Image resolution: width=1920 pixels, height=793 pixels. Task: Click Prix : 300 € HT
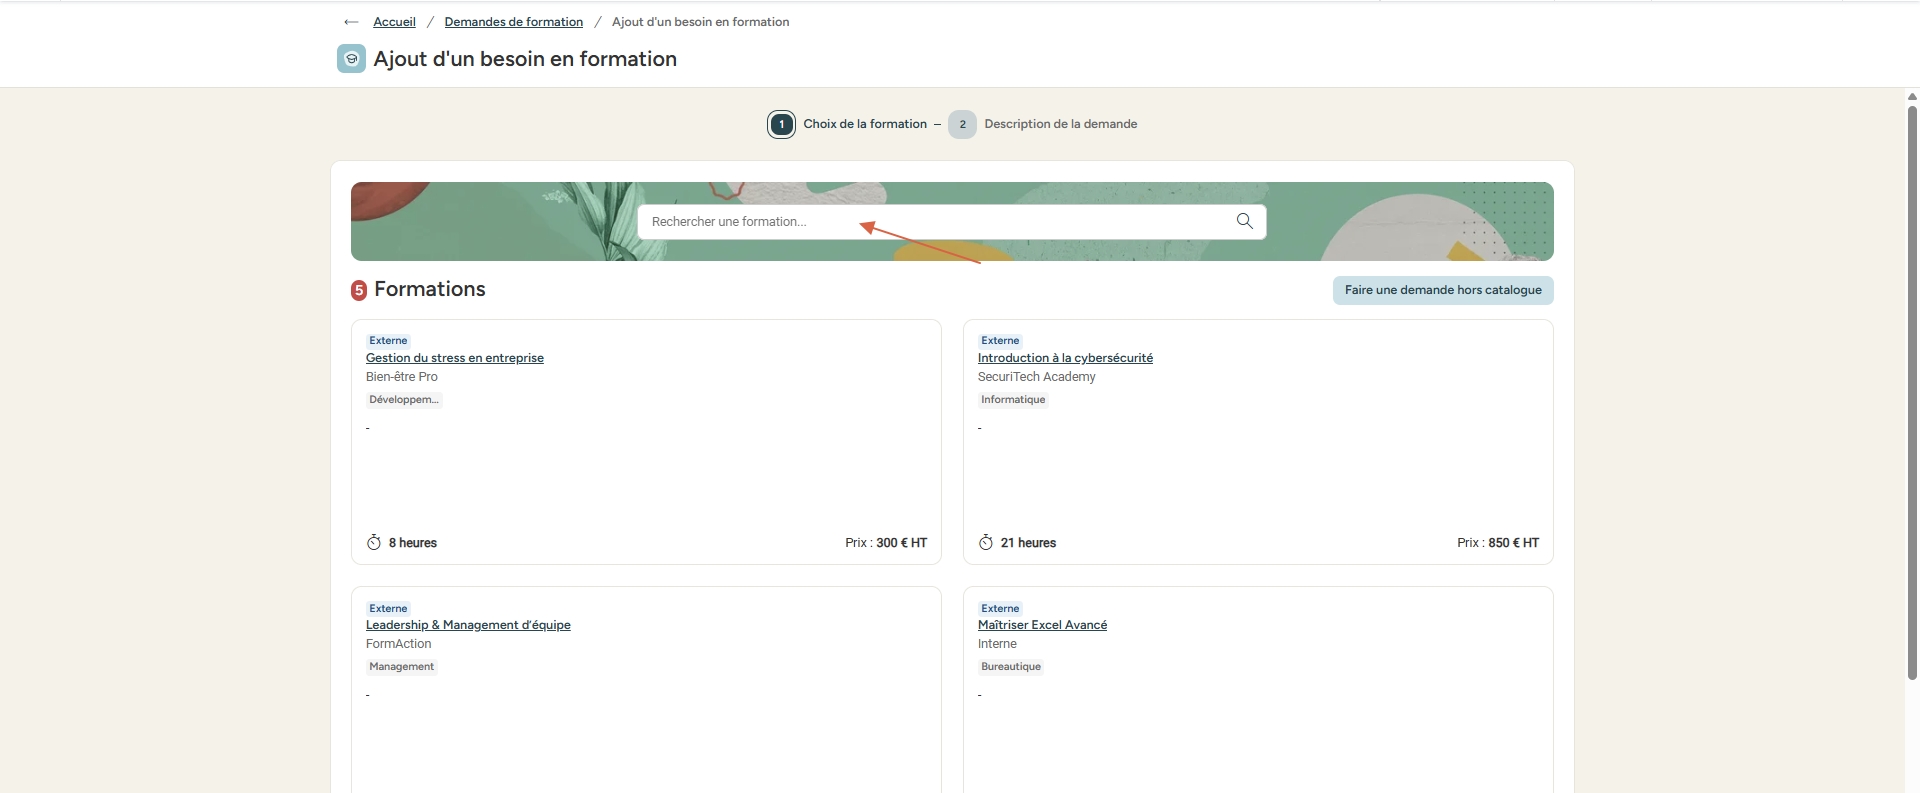point(886,543)
